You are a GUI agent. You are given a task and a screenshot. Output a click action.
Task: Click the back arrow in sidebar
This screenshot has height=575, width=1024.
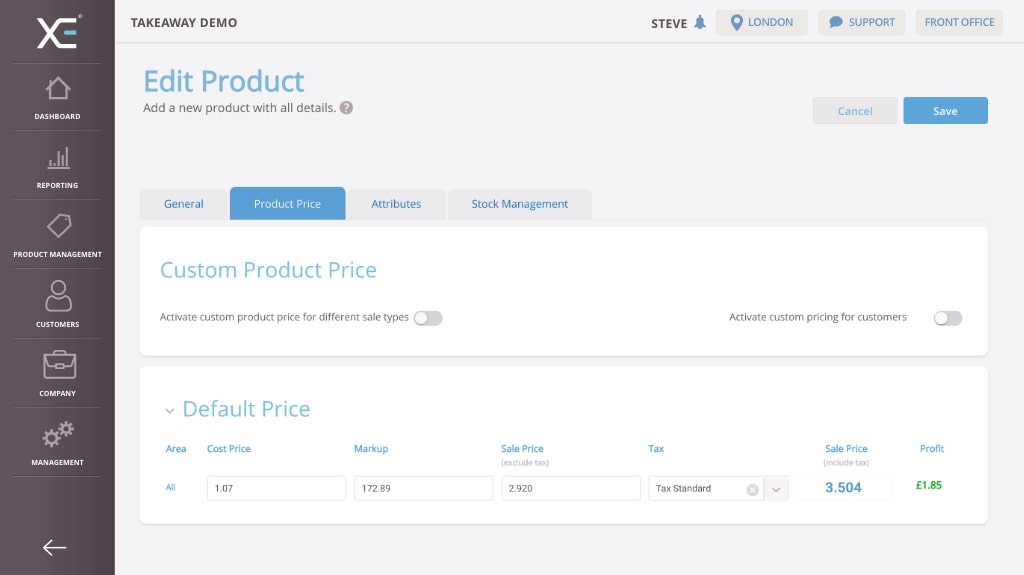coord(55,547)
